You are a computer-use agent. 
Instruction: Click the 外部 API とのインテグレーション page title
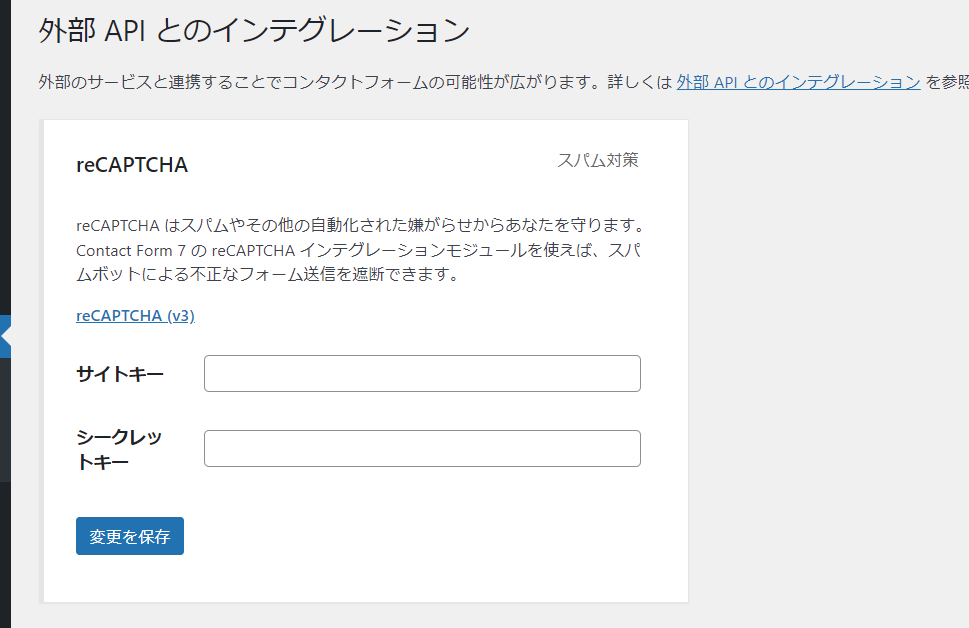point(254,31)
